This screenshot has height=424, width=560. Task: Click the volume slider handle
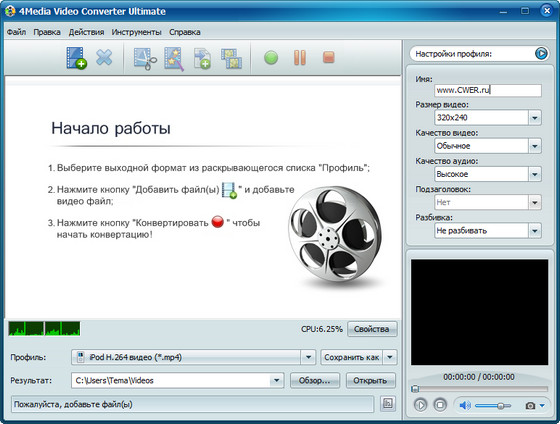tap(501, 406)
